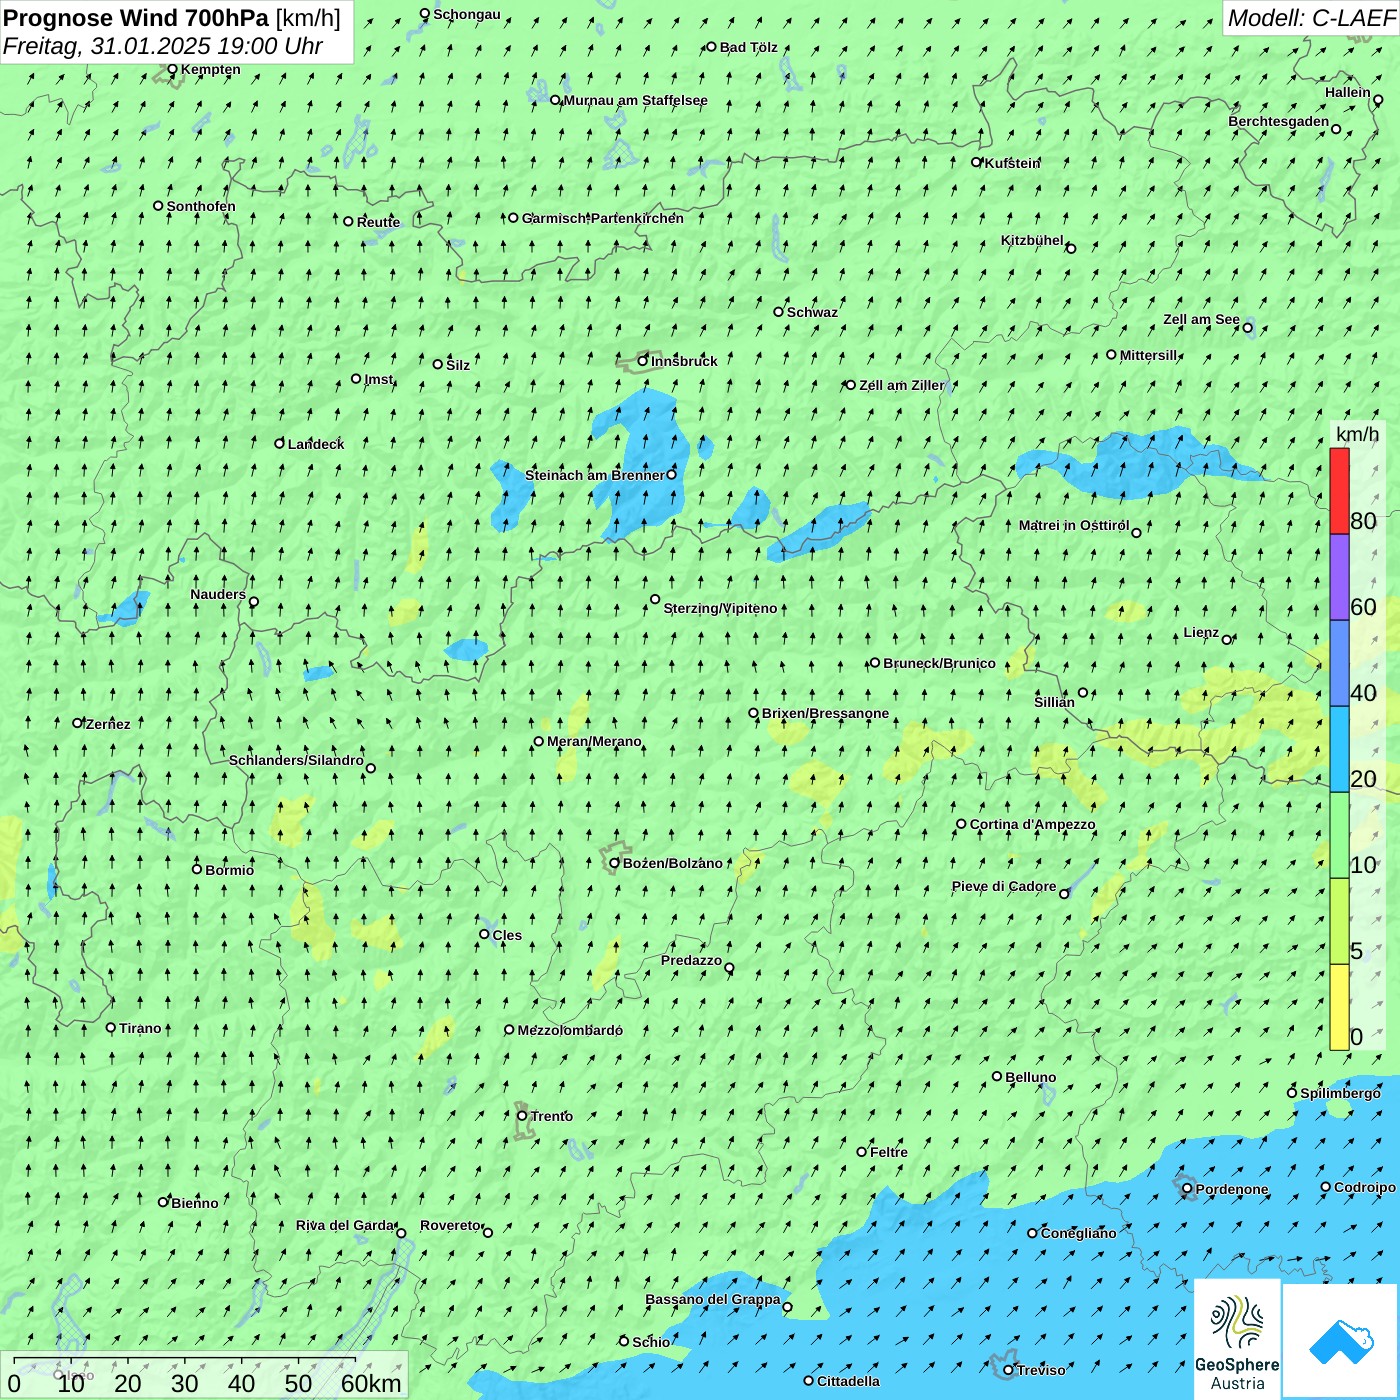Select the Cortina d'Ampezzo marker
1400x1400 pixels.
click(x=962, y=824)
